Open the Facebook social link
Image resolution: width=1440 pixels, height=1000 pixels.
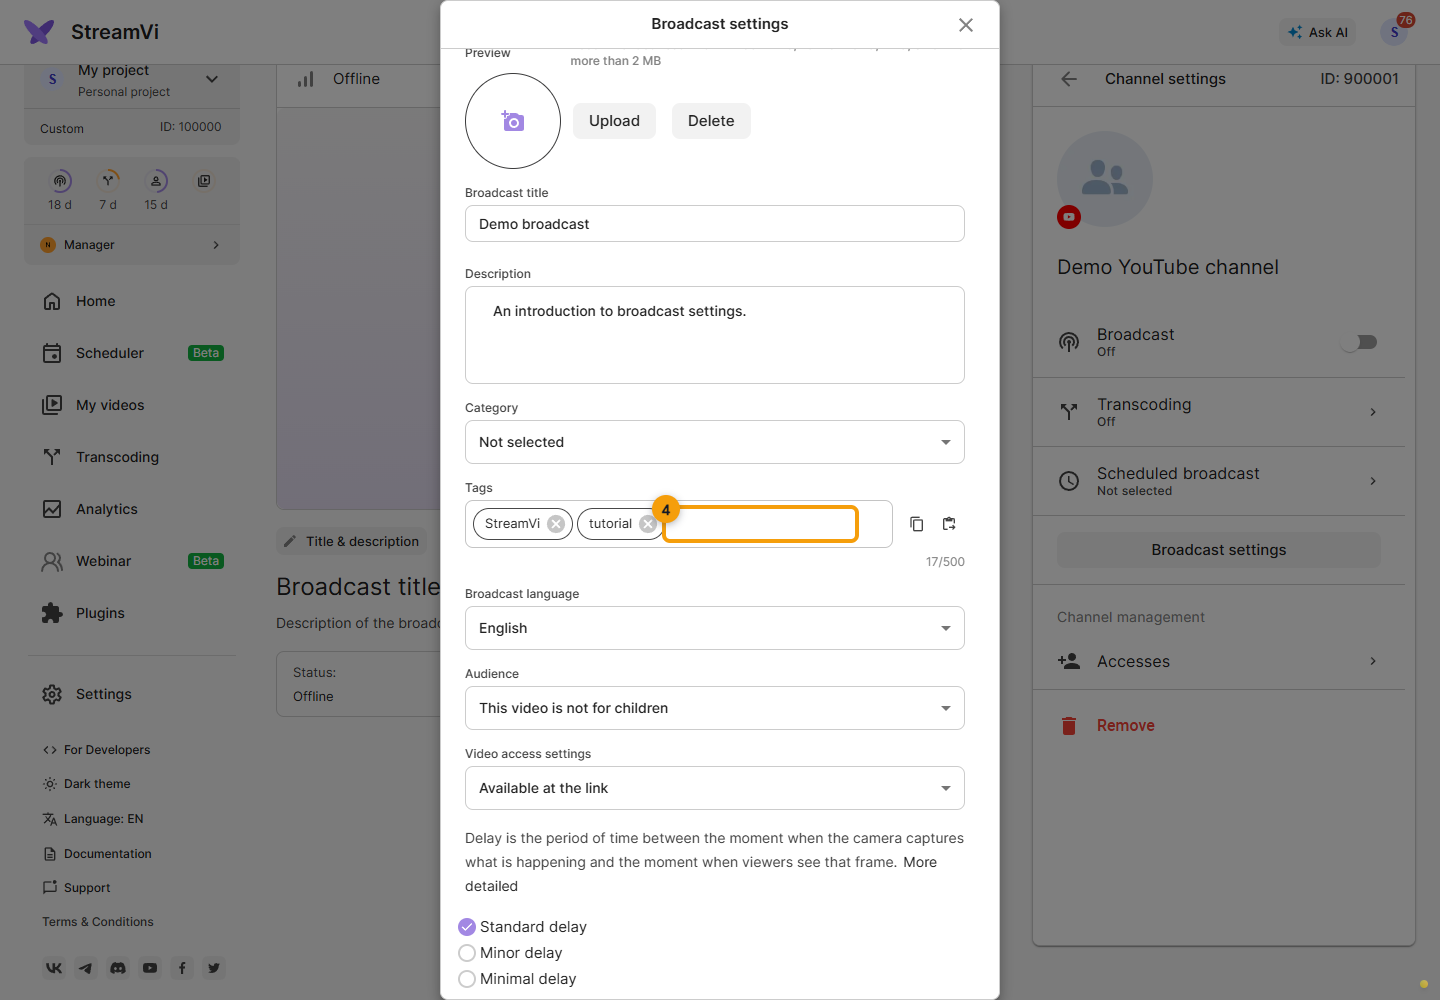182,968
